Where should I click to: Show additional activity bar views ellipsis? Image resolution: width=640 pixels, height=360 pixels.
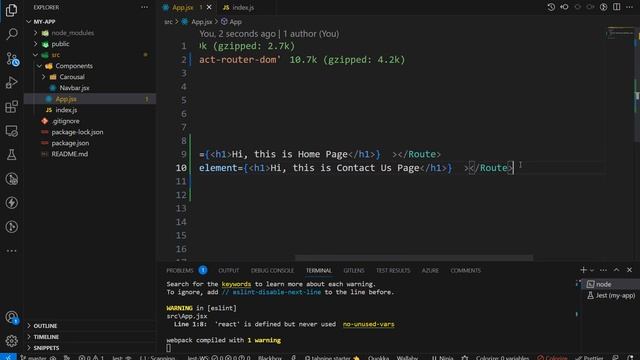pyautogui.click(x=11, y=251)
